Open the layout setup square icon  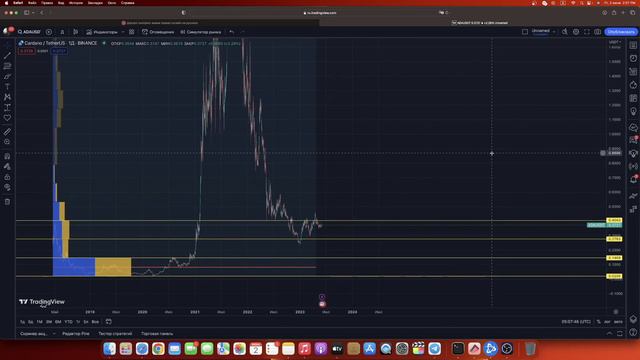coord(525,31)
